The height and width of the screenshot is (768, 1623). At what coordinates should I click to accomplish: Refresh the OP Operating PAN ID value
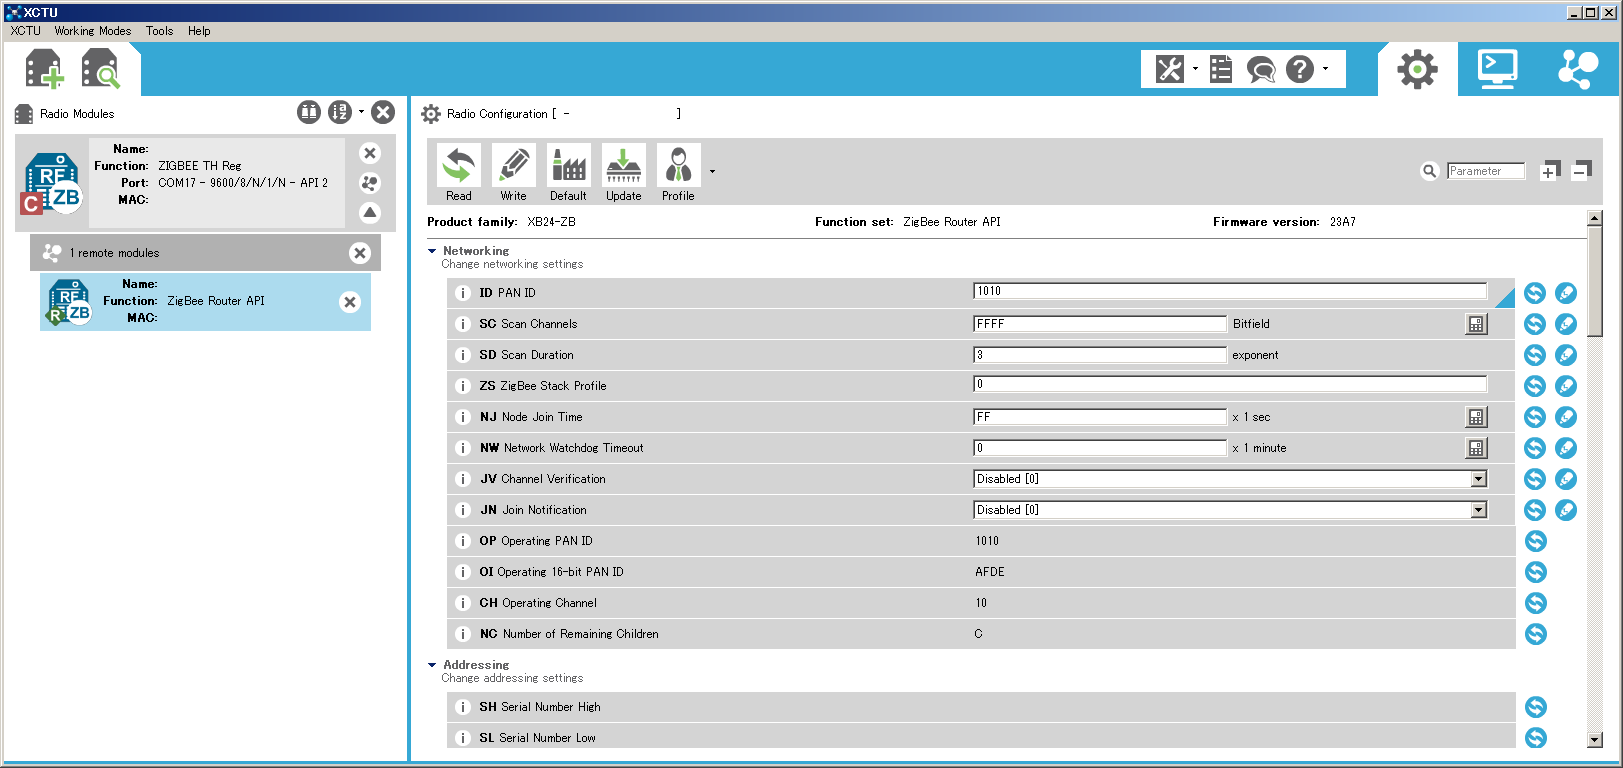(x=1535, y=541)
